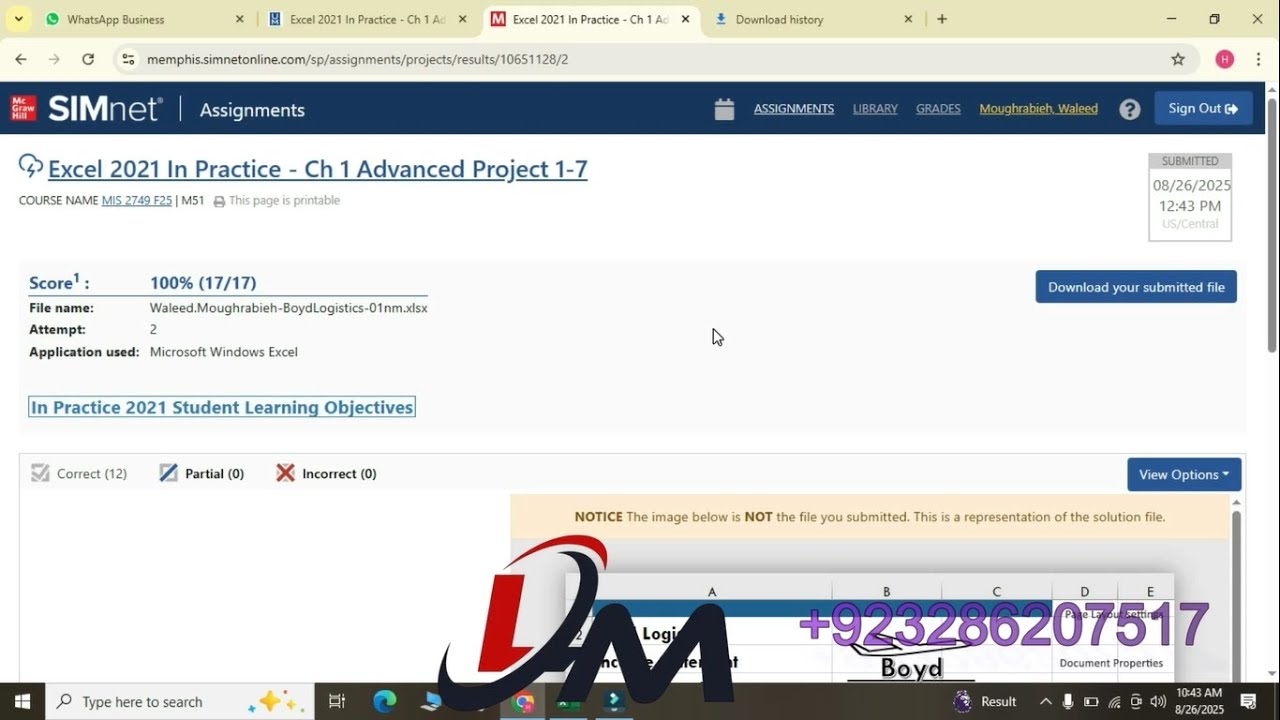
Task: Open the View Options dropdown
Action: 1184,474
